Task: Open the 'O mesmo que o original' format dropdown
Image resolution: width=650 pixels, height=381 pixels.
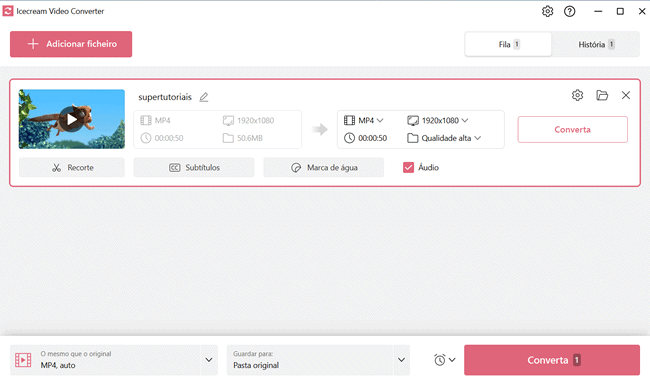Action: 114,360
